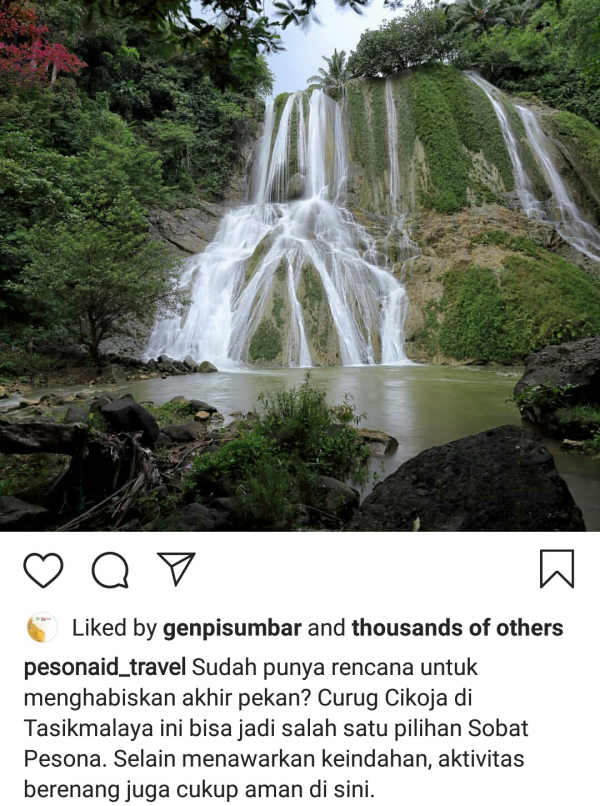Tap the palm tree atop the cliff
The height and width of the screenshot is (806, 600).
tap(332, 72)
